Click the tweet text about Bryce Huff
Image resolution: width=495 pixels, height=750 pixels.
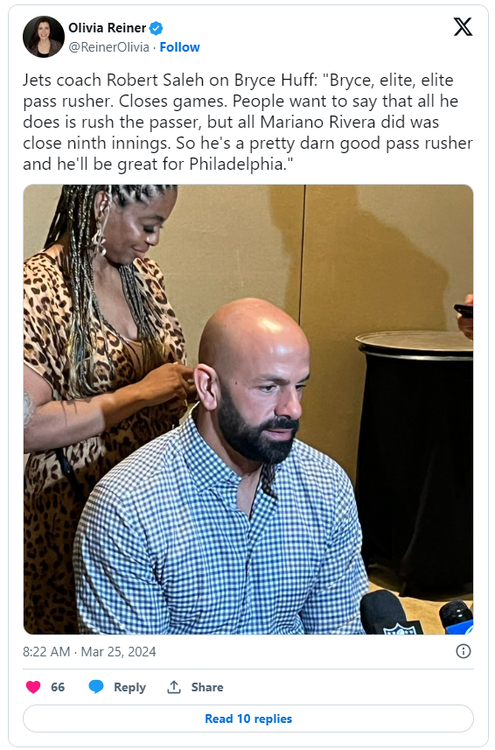tap(248, 122)
